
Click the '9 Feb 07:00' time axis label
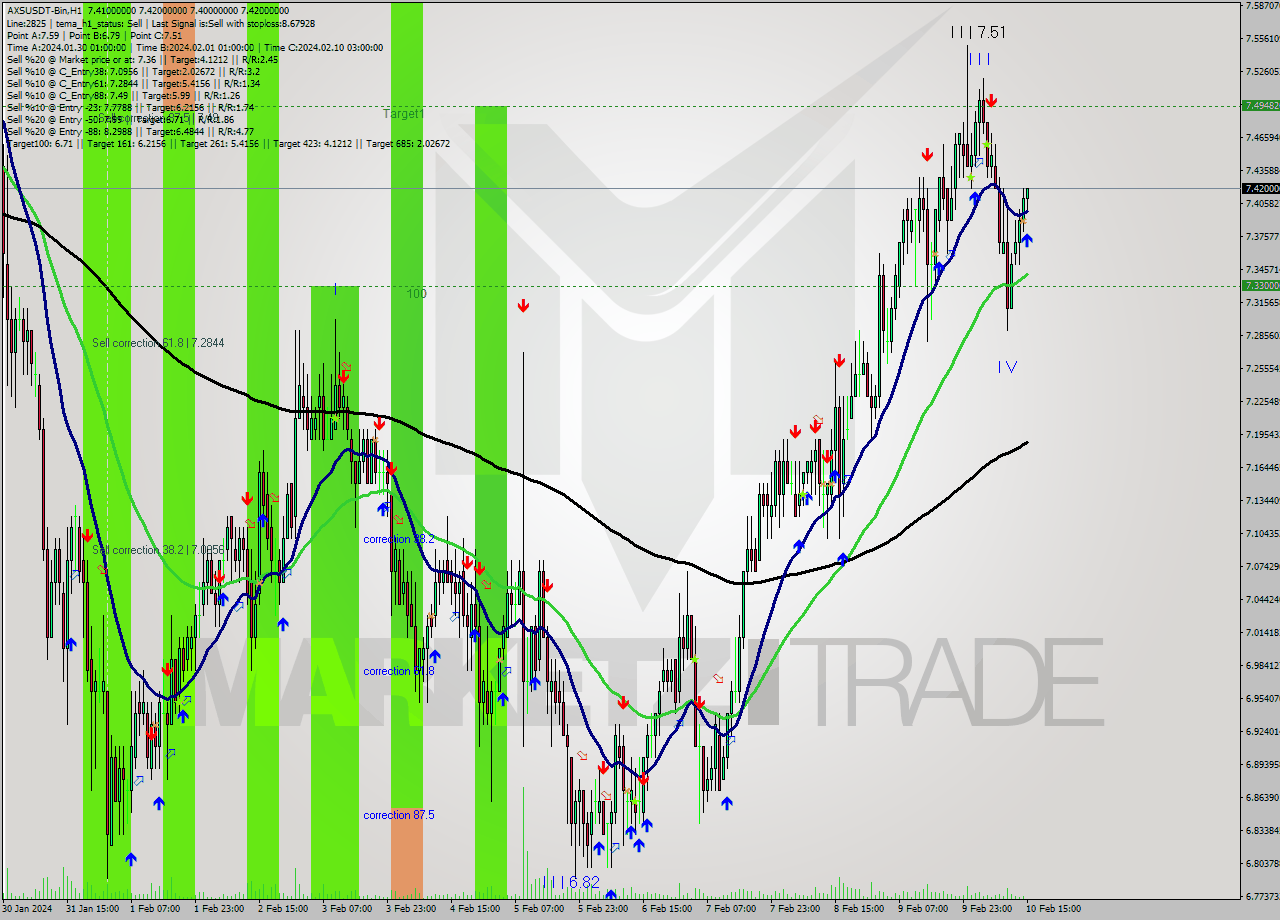925,909
